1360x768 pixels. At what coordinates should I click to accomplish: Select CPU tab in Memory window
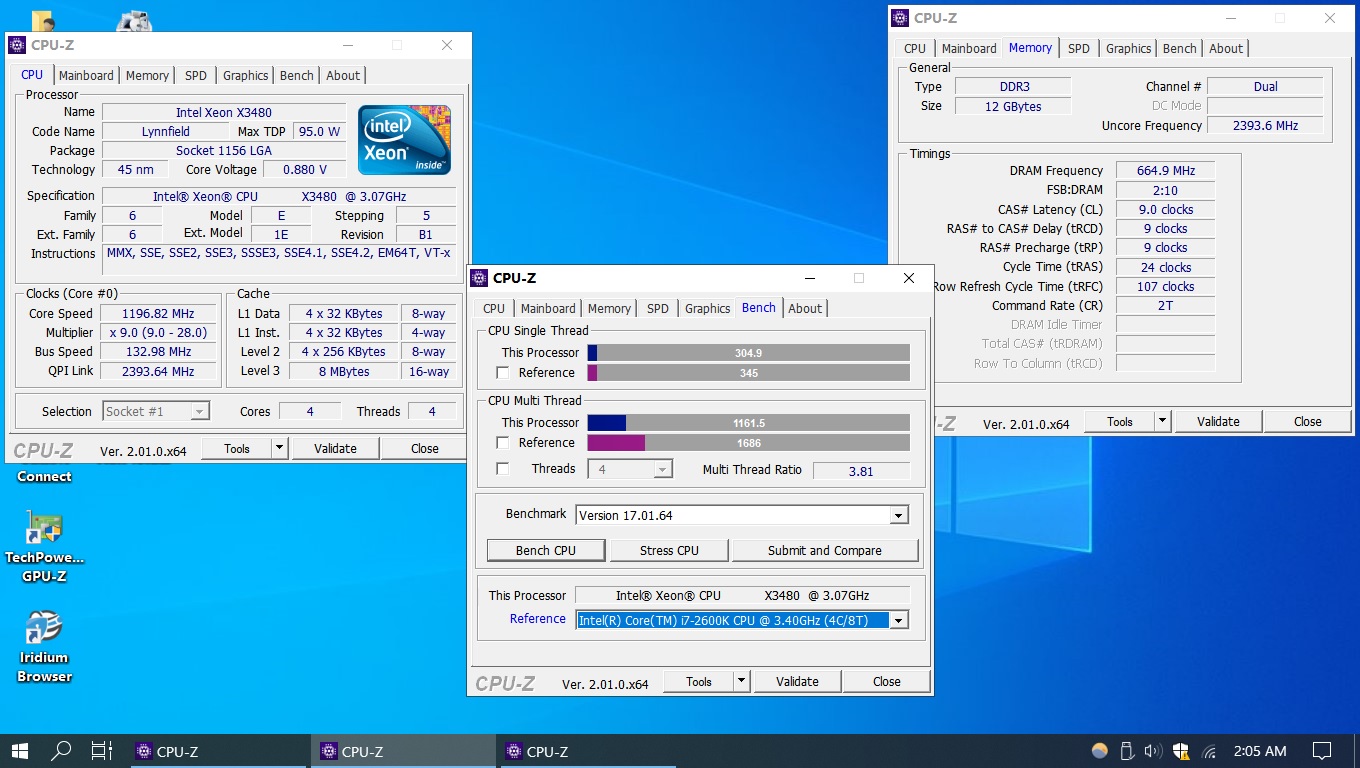pos(915,48)
